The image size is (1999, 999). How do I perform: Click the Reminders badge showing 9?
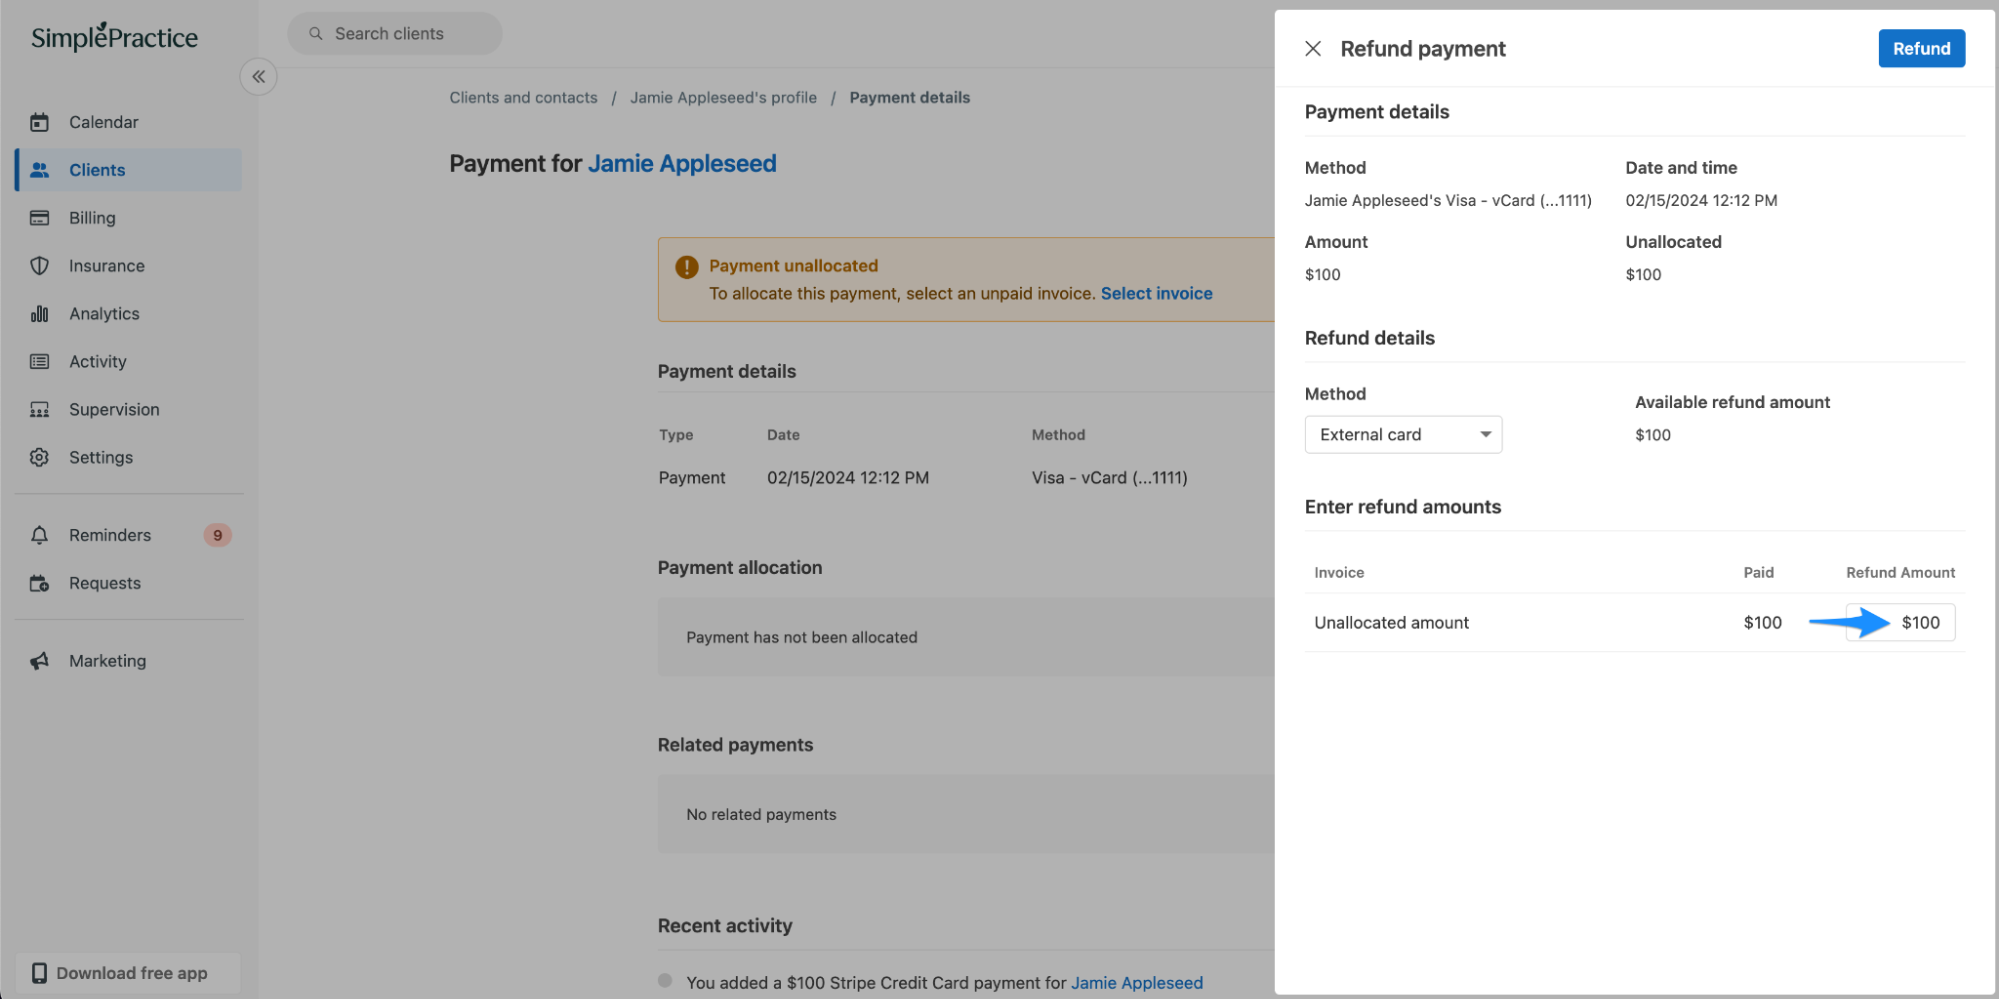217,535
